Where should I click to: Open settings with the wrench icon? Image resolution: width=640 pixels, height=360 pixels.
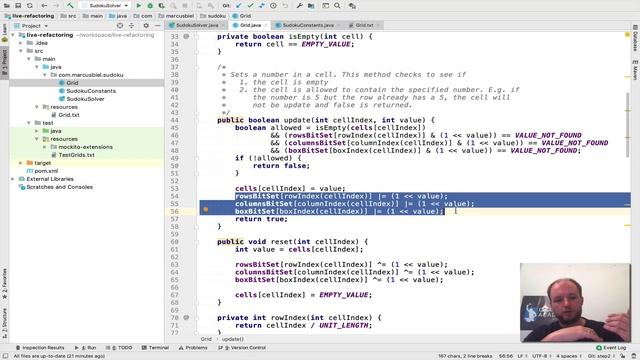pyautogui.click(x=300, y=6)
